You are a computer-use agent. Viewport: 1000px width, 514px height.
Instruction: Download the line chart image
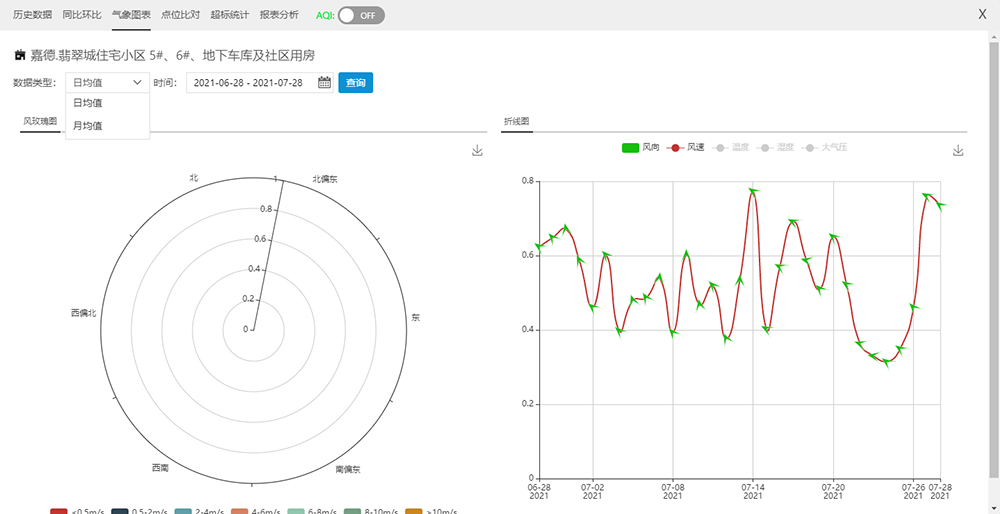coord(958,151)
